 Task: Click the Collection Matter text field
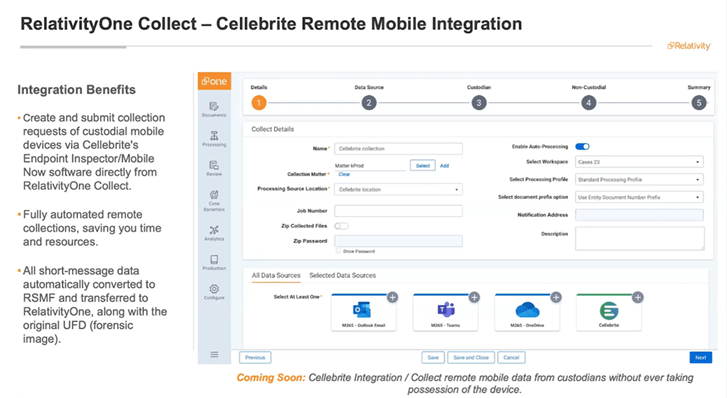(370, 166)
